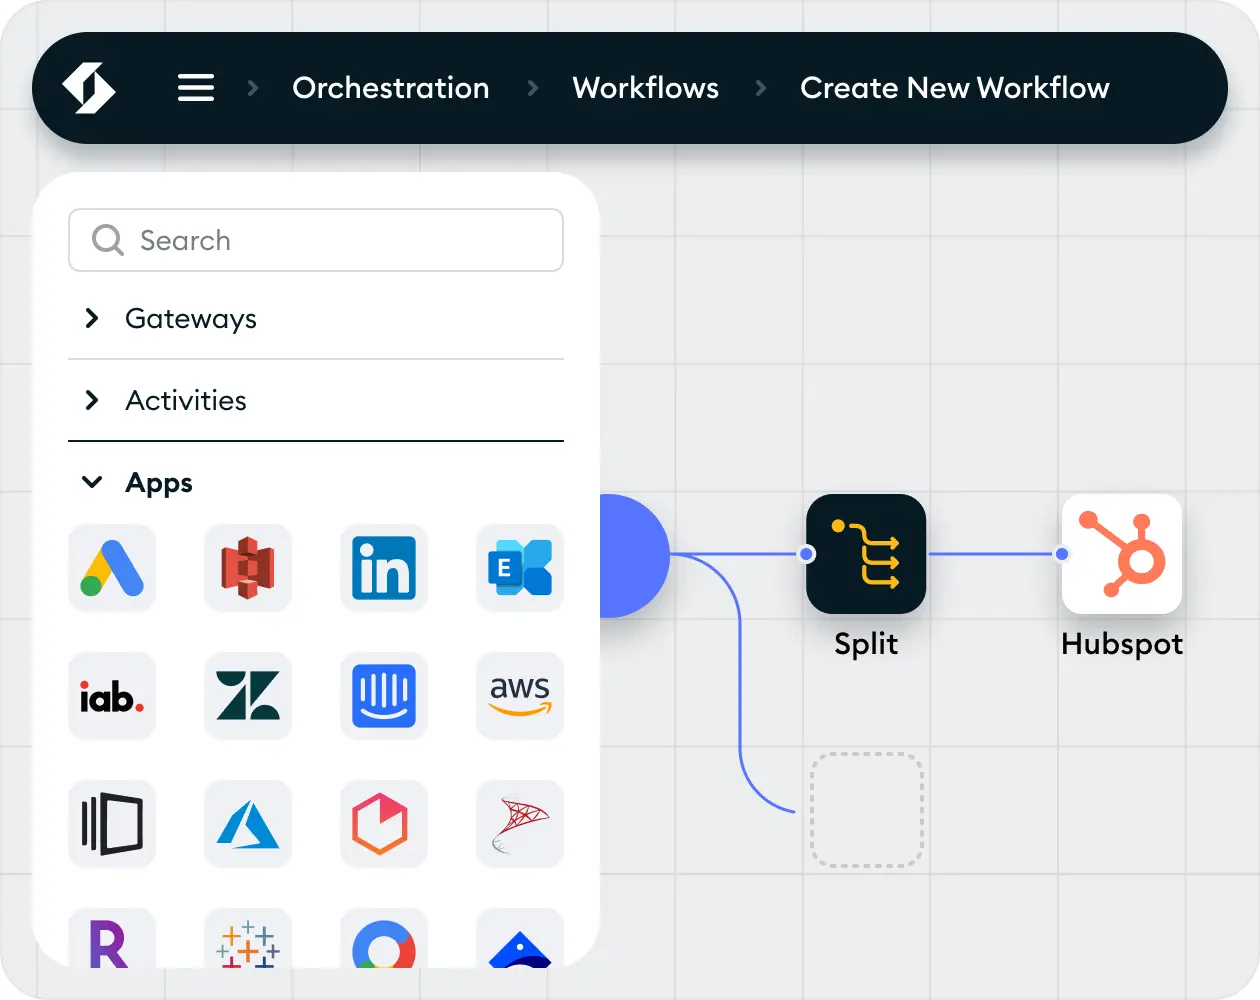Image resolution: width=1260 pixels, height=1000 pixels.
Task: Click the app logo in the top bar
Action: tap(89, 88)
